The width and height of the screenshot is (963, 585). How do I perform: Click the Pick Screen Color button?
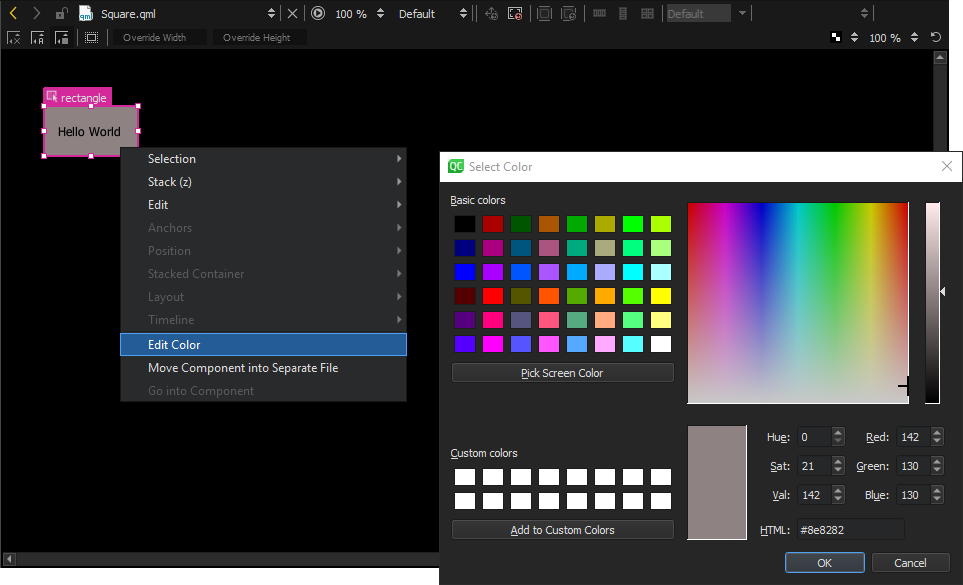click(x=562, y=372)
